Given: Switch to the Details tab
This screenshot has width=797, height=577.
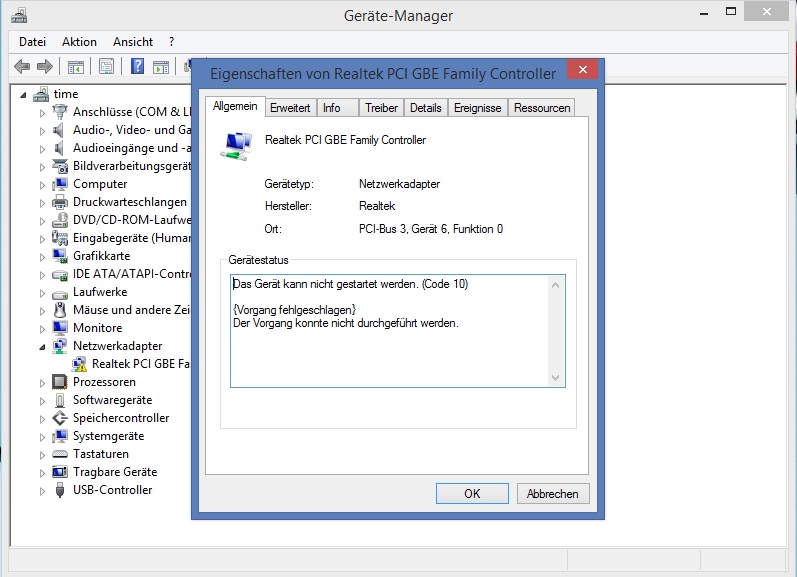Looking at the screenshot, I should pyautogui.click(x=425, y=108).
